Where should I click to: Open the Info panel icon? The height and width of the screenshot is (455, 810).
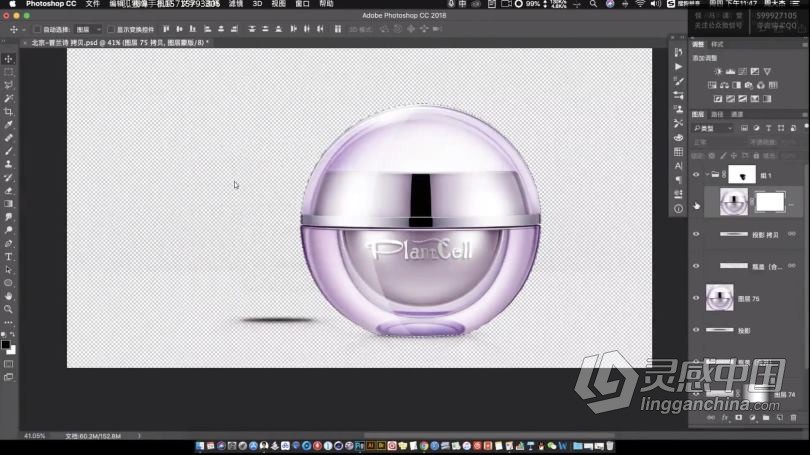click(x=678, y=209)
